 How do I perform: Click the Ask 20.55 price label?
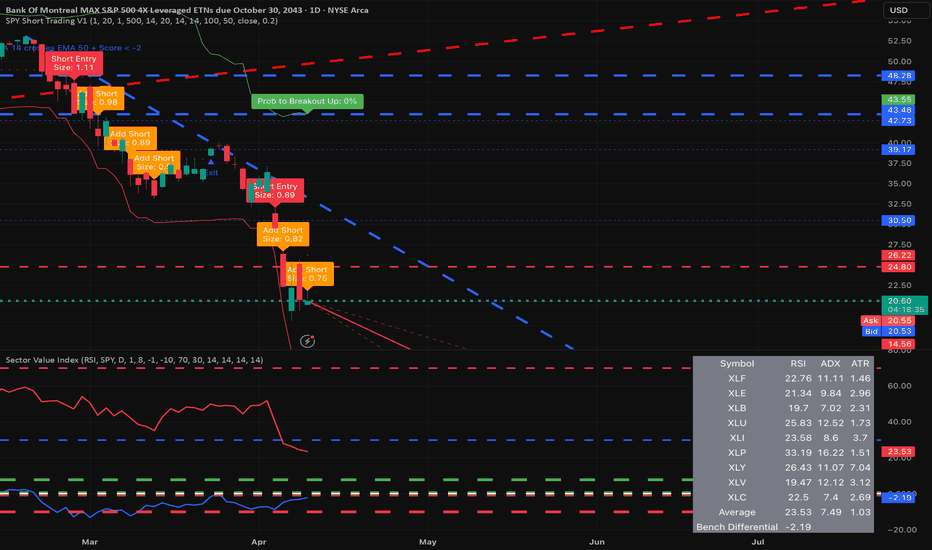tap(888, 320)
